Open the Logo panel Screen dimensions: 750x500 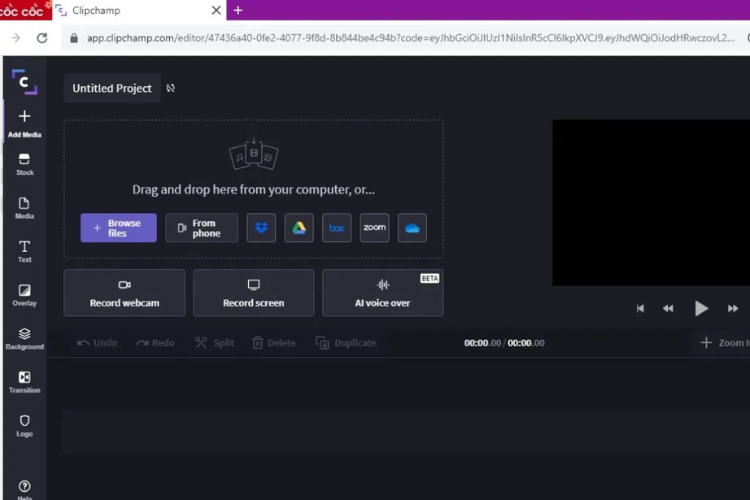24,426
